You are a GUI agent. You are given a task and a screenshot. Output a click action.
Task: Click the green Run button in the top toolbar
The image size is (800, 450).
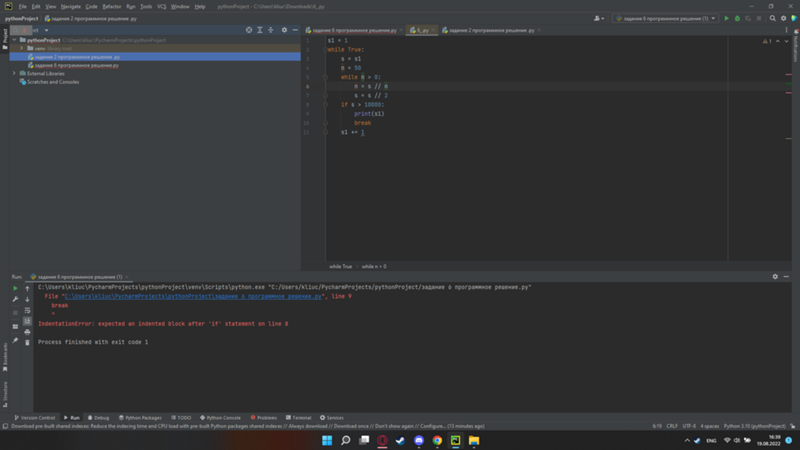pos(727,18)
